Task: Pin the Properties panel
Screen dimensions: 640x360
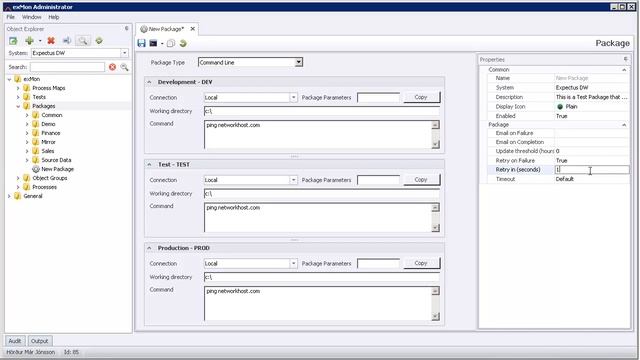Action: pos(625,60)
